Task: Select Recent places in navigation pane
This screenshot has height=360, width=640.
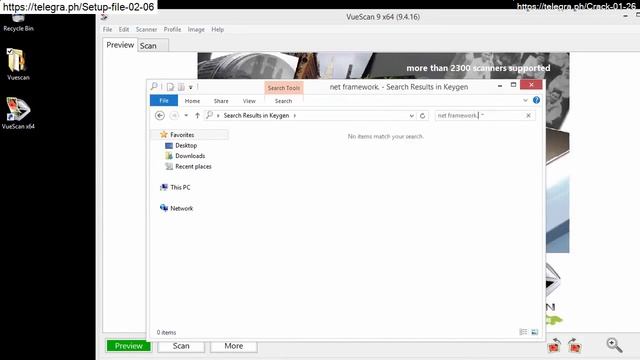Action: point(193,167)
